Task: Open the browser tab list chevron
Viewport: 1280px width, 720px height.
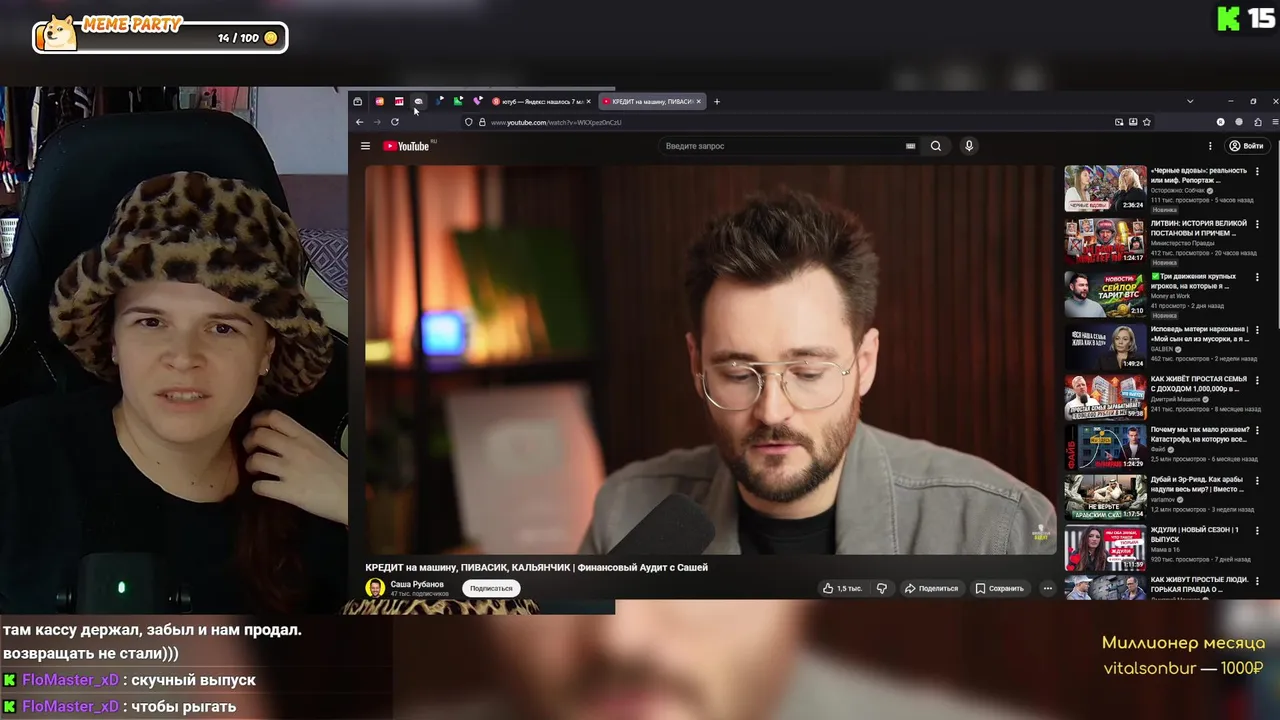Action: tap(1190, 101)
